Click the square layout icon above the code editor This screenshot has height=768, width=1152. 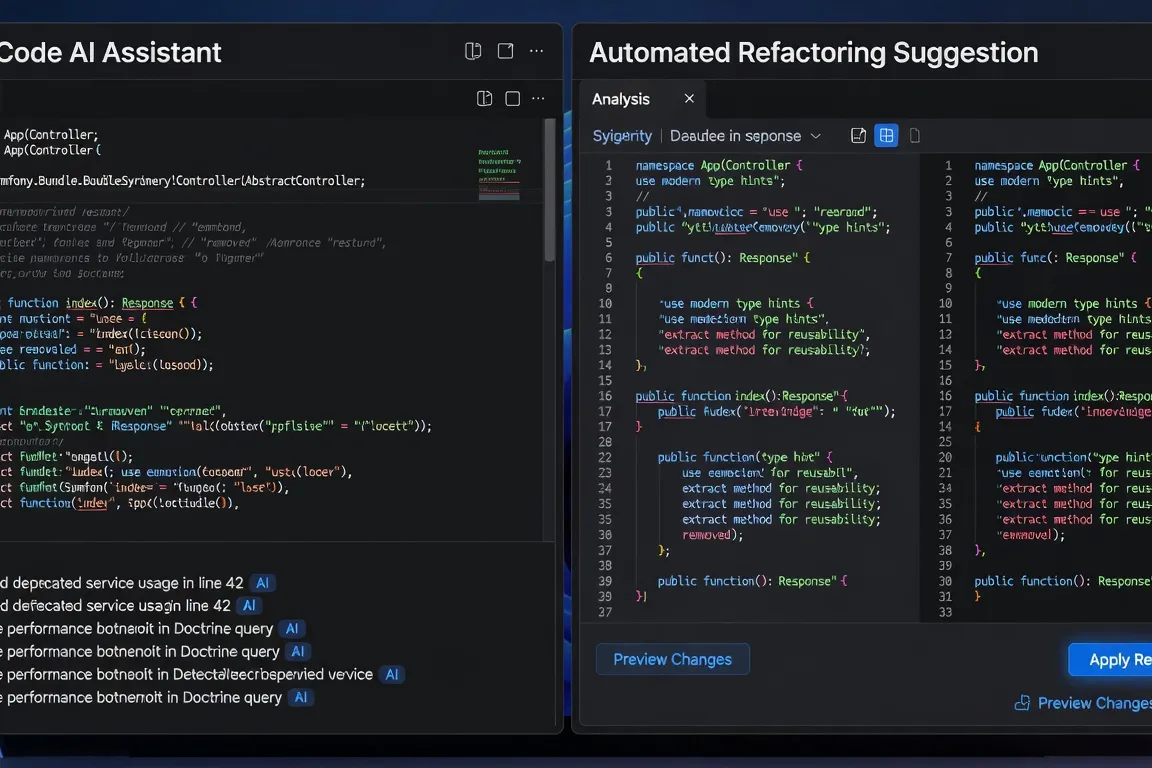[513, 98]
